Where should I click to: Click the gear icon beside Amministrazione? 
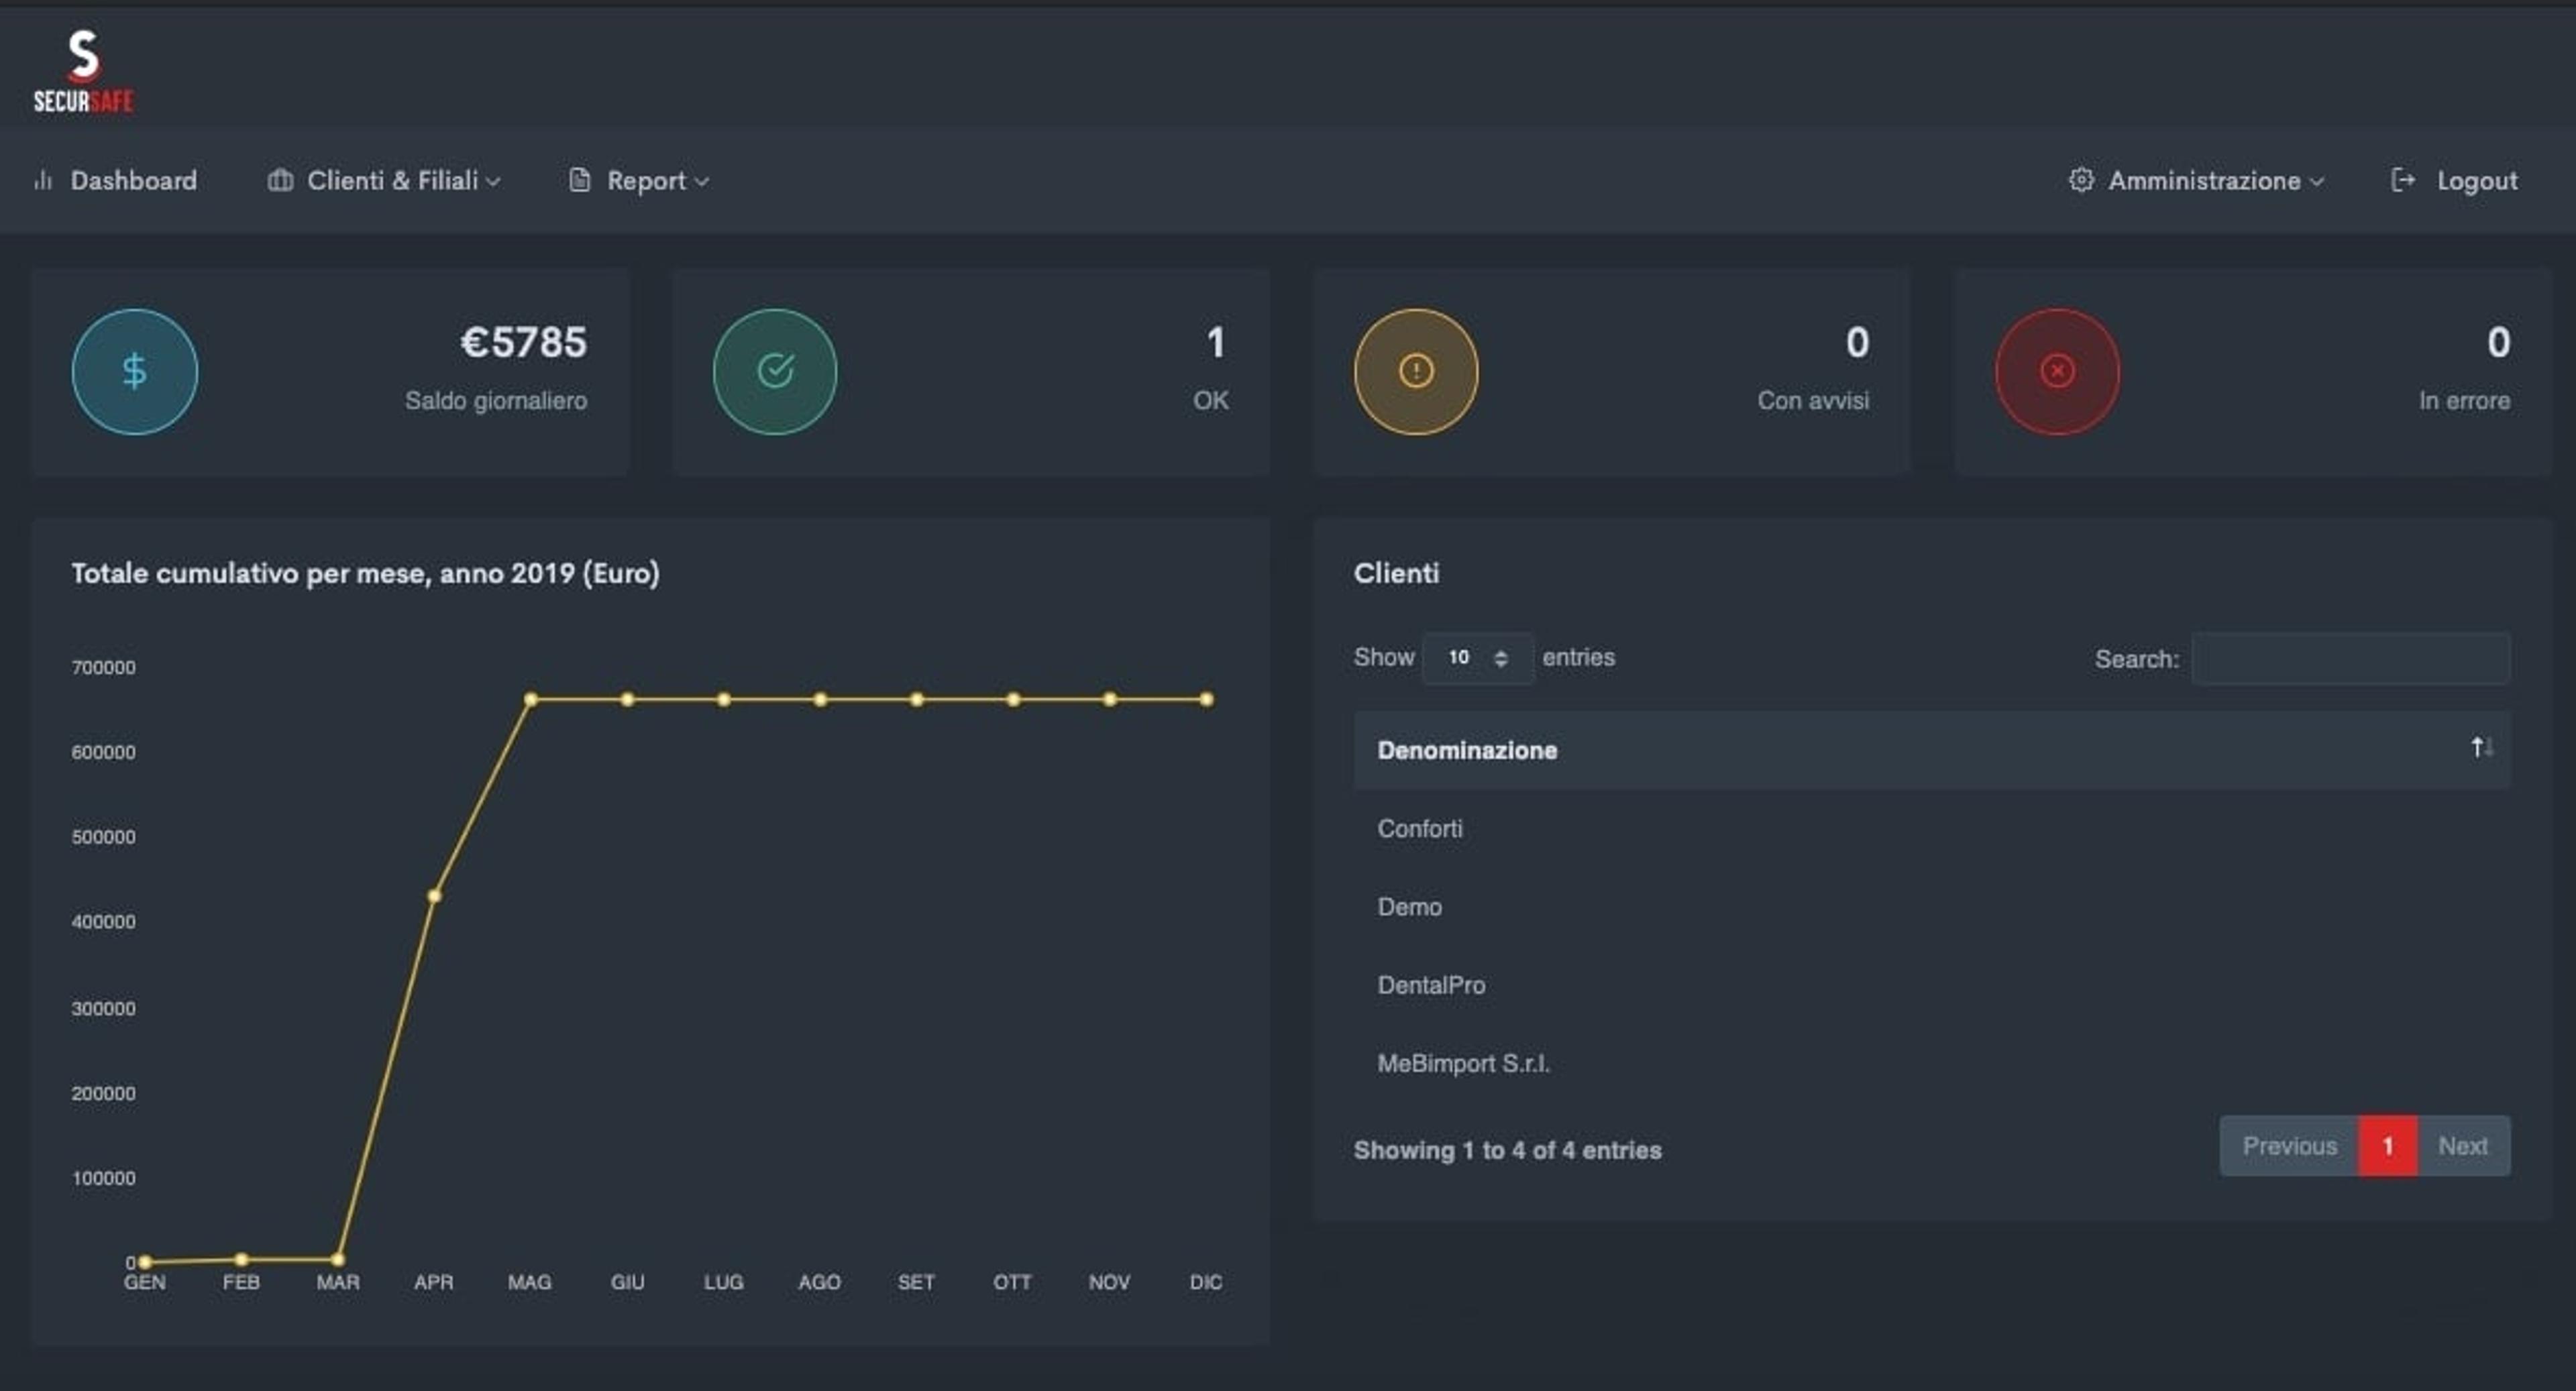2081,180
